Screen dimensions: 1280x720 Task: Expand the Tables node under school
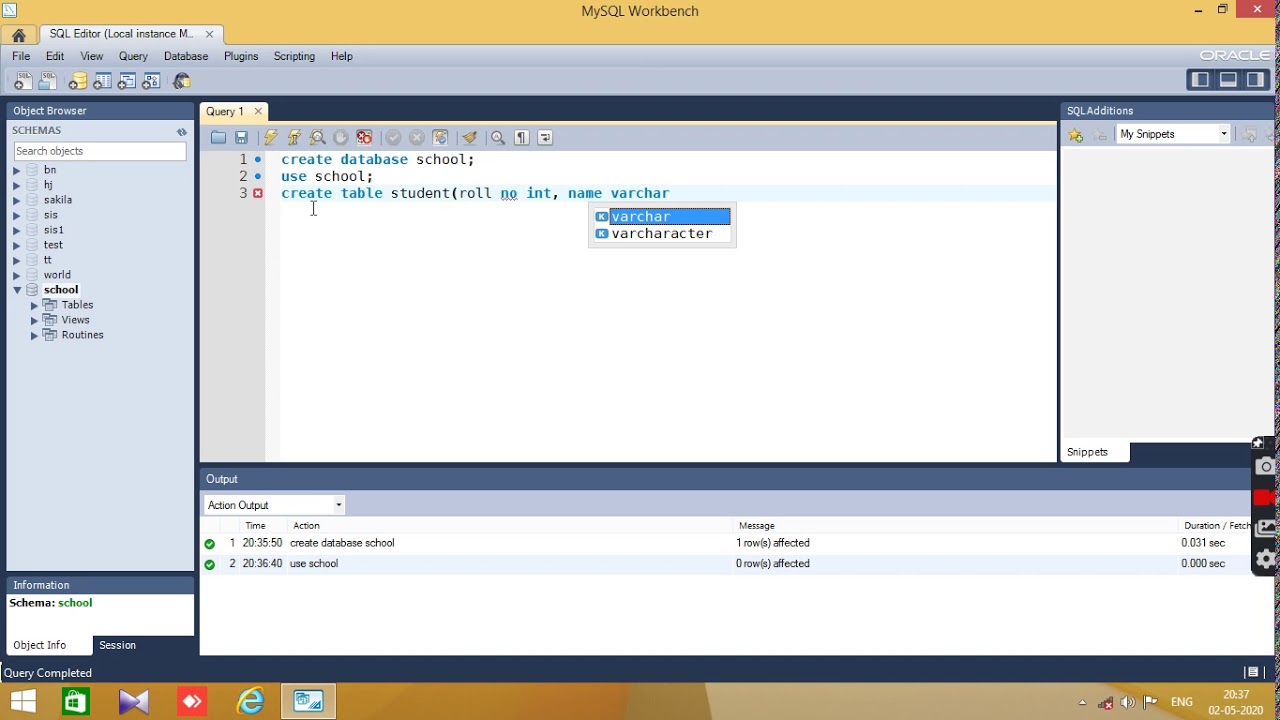34,305
